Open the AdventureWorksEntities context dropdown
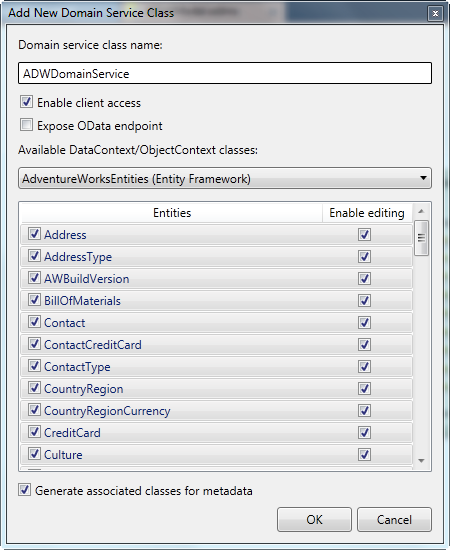Image resolution: width=450 pixels, height=550 pixels. 225,178
